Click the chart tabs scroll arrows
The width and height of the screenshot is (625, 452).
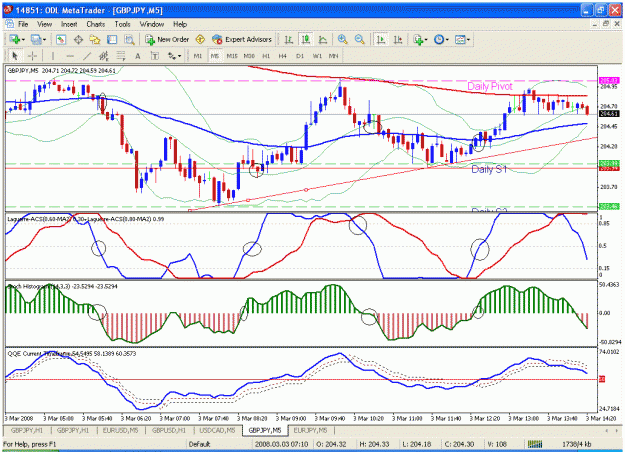(x=612, y=430)
